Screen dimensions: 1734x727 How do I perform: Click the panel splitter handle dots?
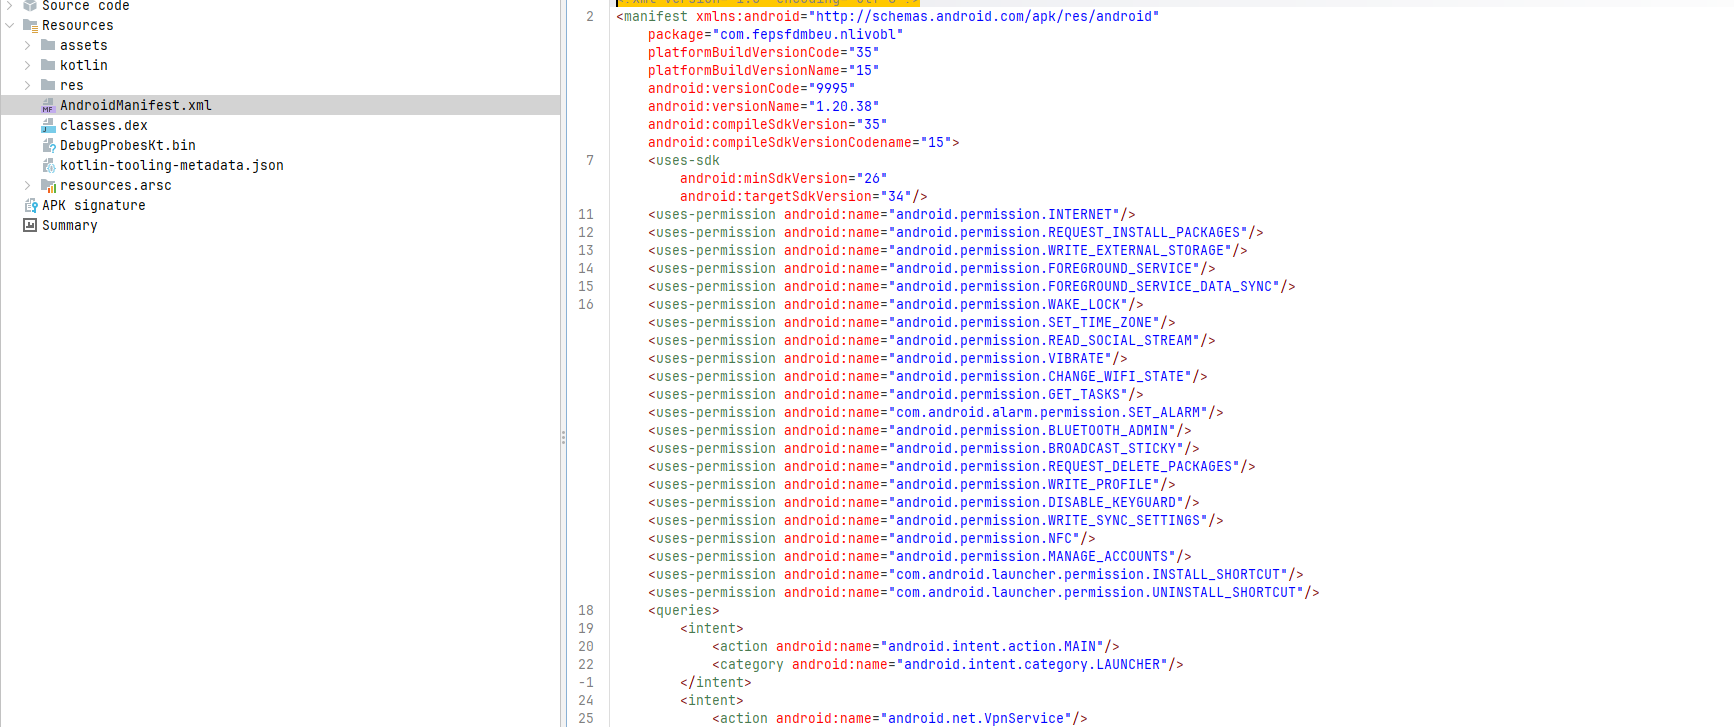[x=563, y=437]
